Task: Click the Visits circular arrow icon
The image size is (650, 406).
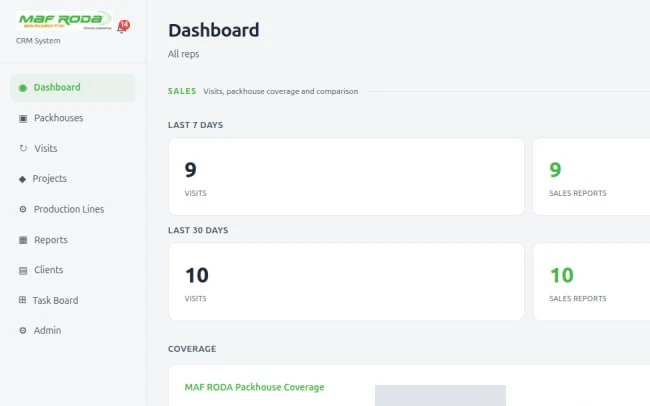Action: click(23, 148)
